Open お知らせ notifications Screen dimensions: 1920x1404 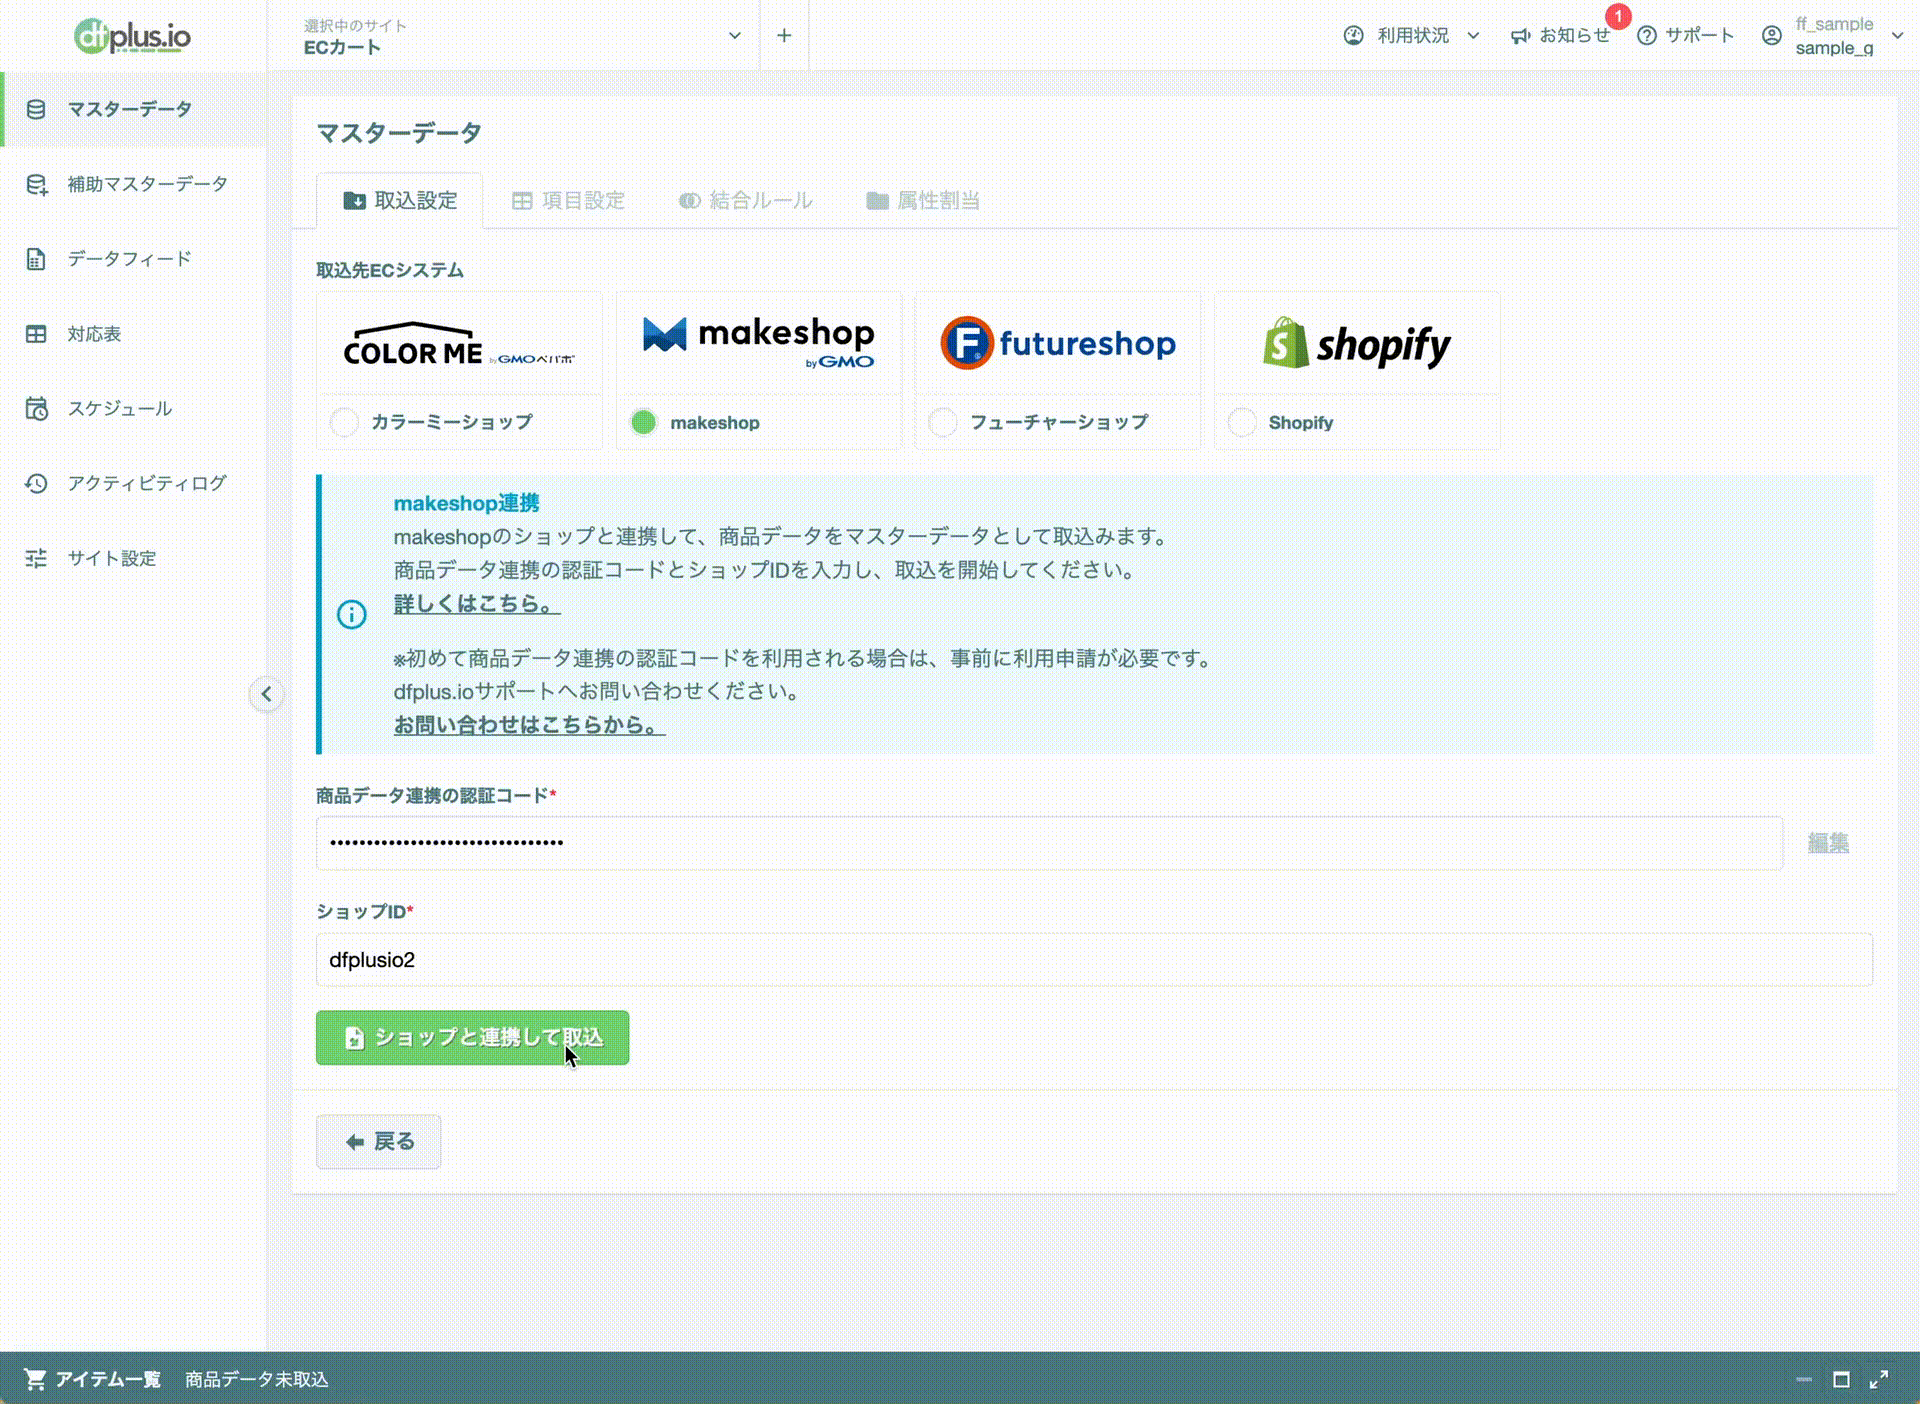pos(1563,36)
